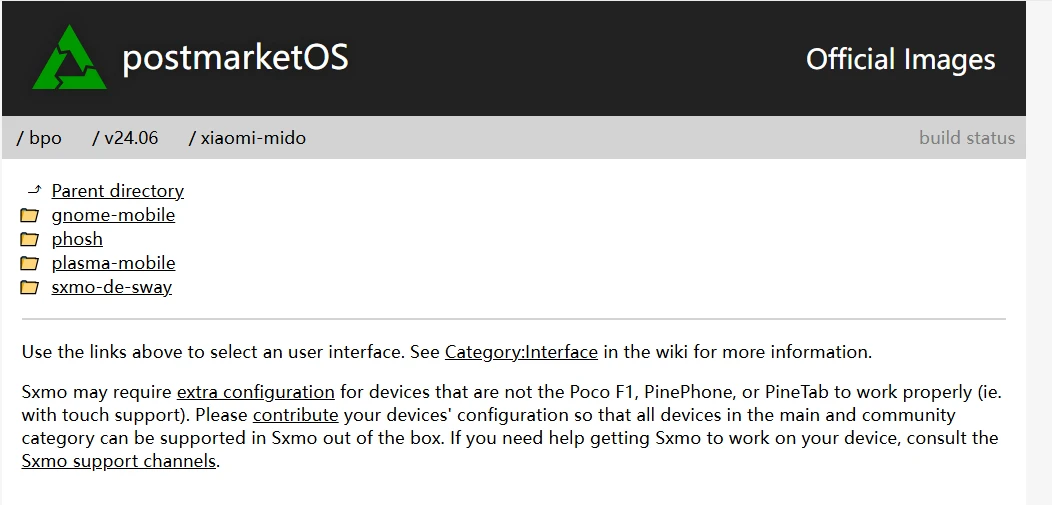Open the build status link
1052x505 pixels.
click(966, 138)
